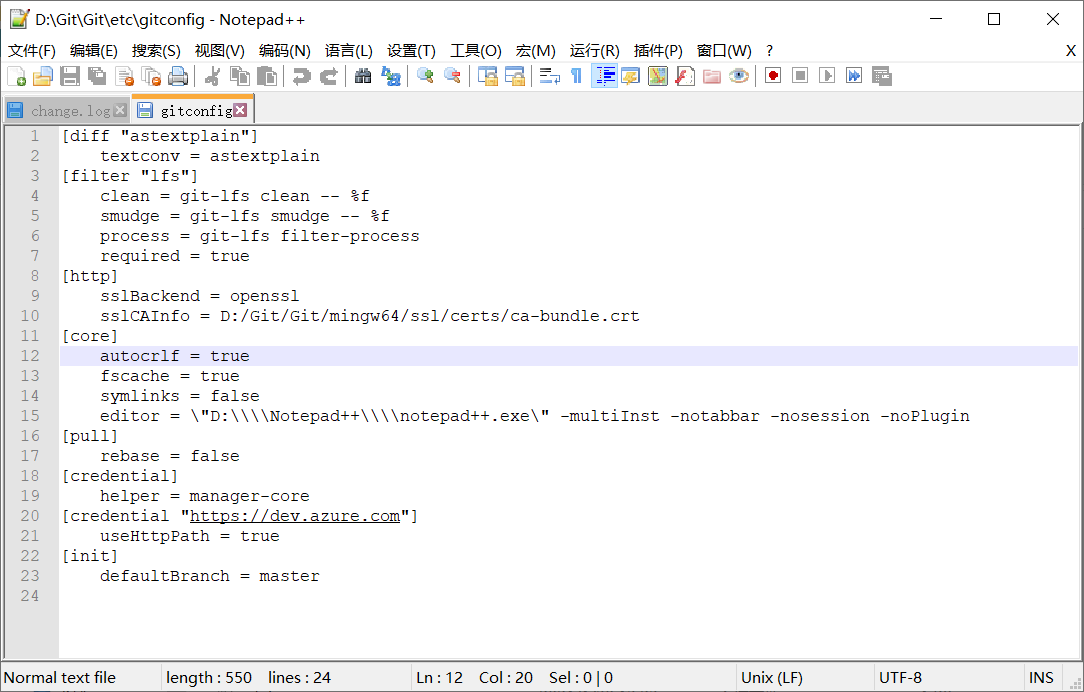
Task: Click the Close All documents toolbar icon
Action: point(151,76)
